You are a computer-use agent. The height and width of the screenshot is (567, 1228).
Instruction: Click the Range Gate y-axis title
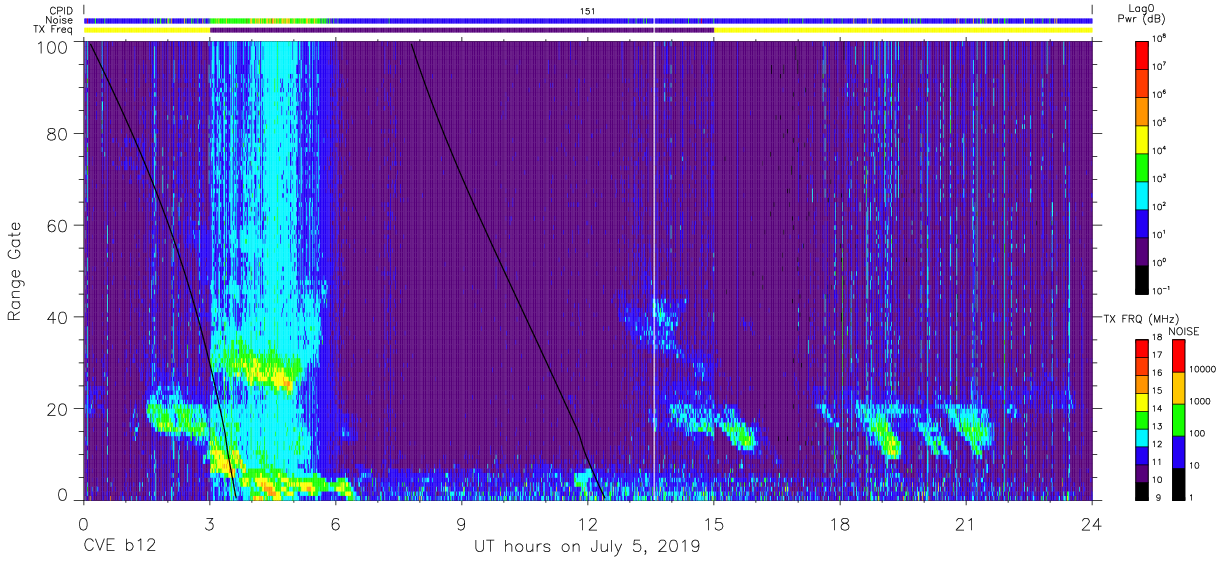click(x=15, y=271)
